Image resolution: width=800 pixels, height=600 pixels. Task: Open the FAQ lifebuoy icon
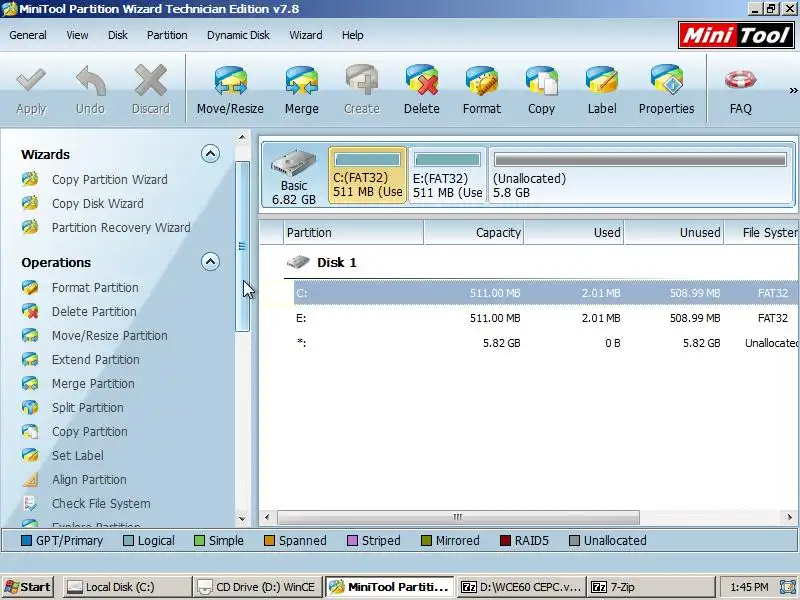click(740, 80)
